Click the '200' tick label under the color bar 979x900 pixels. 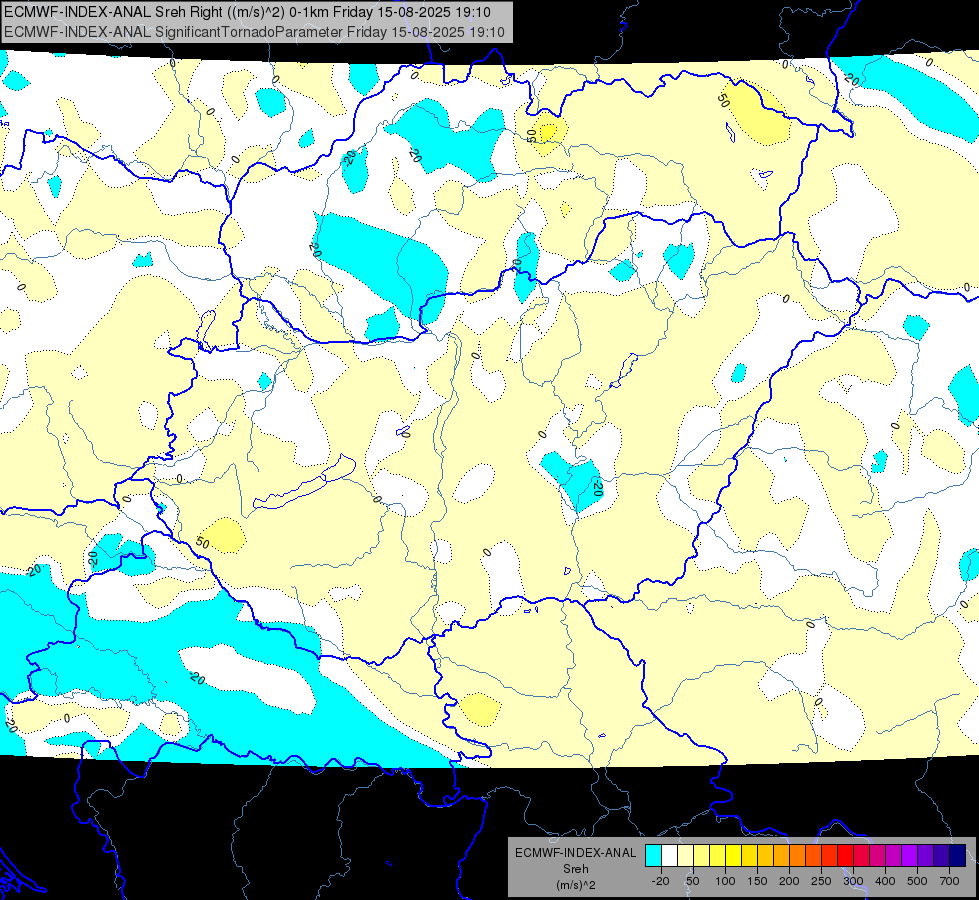point(789,881)
